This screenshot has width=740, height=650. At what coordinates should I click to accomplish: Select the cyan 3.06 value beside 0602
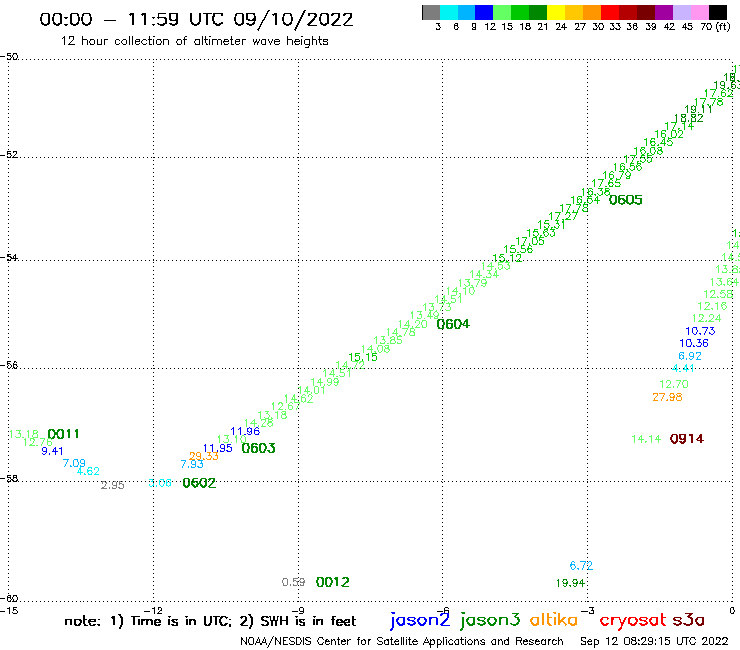tap(160, 483)
